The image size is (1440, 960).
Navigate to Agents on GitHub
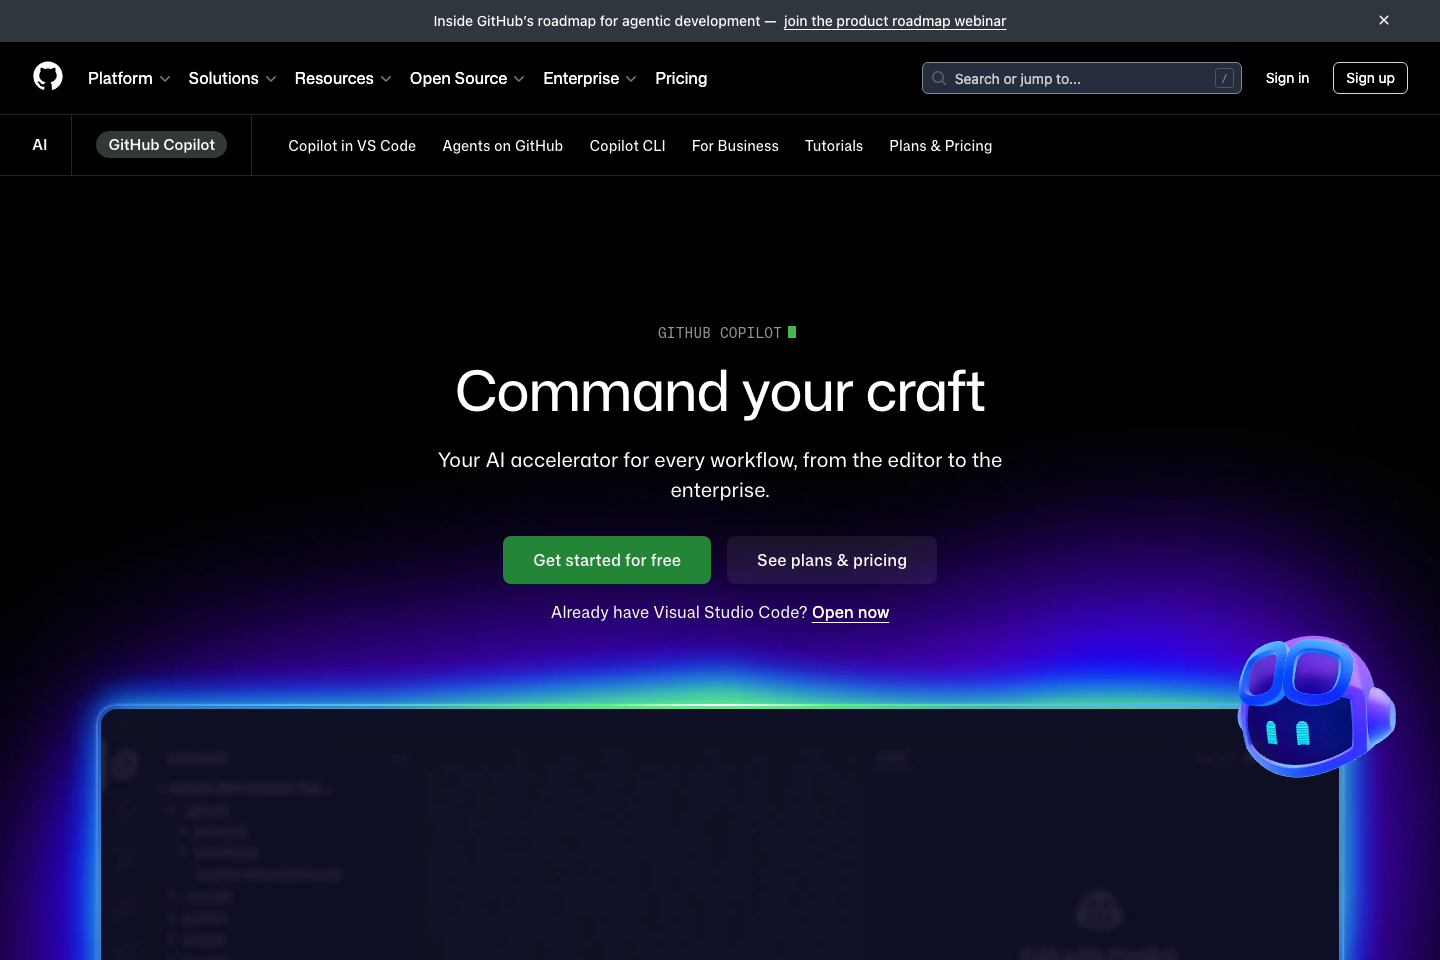coord(502,145)
